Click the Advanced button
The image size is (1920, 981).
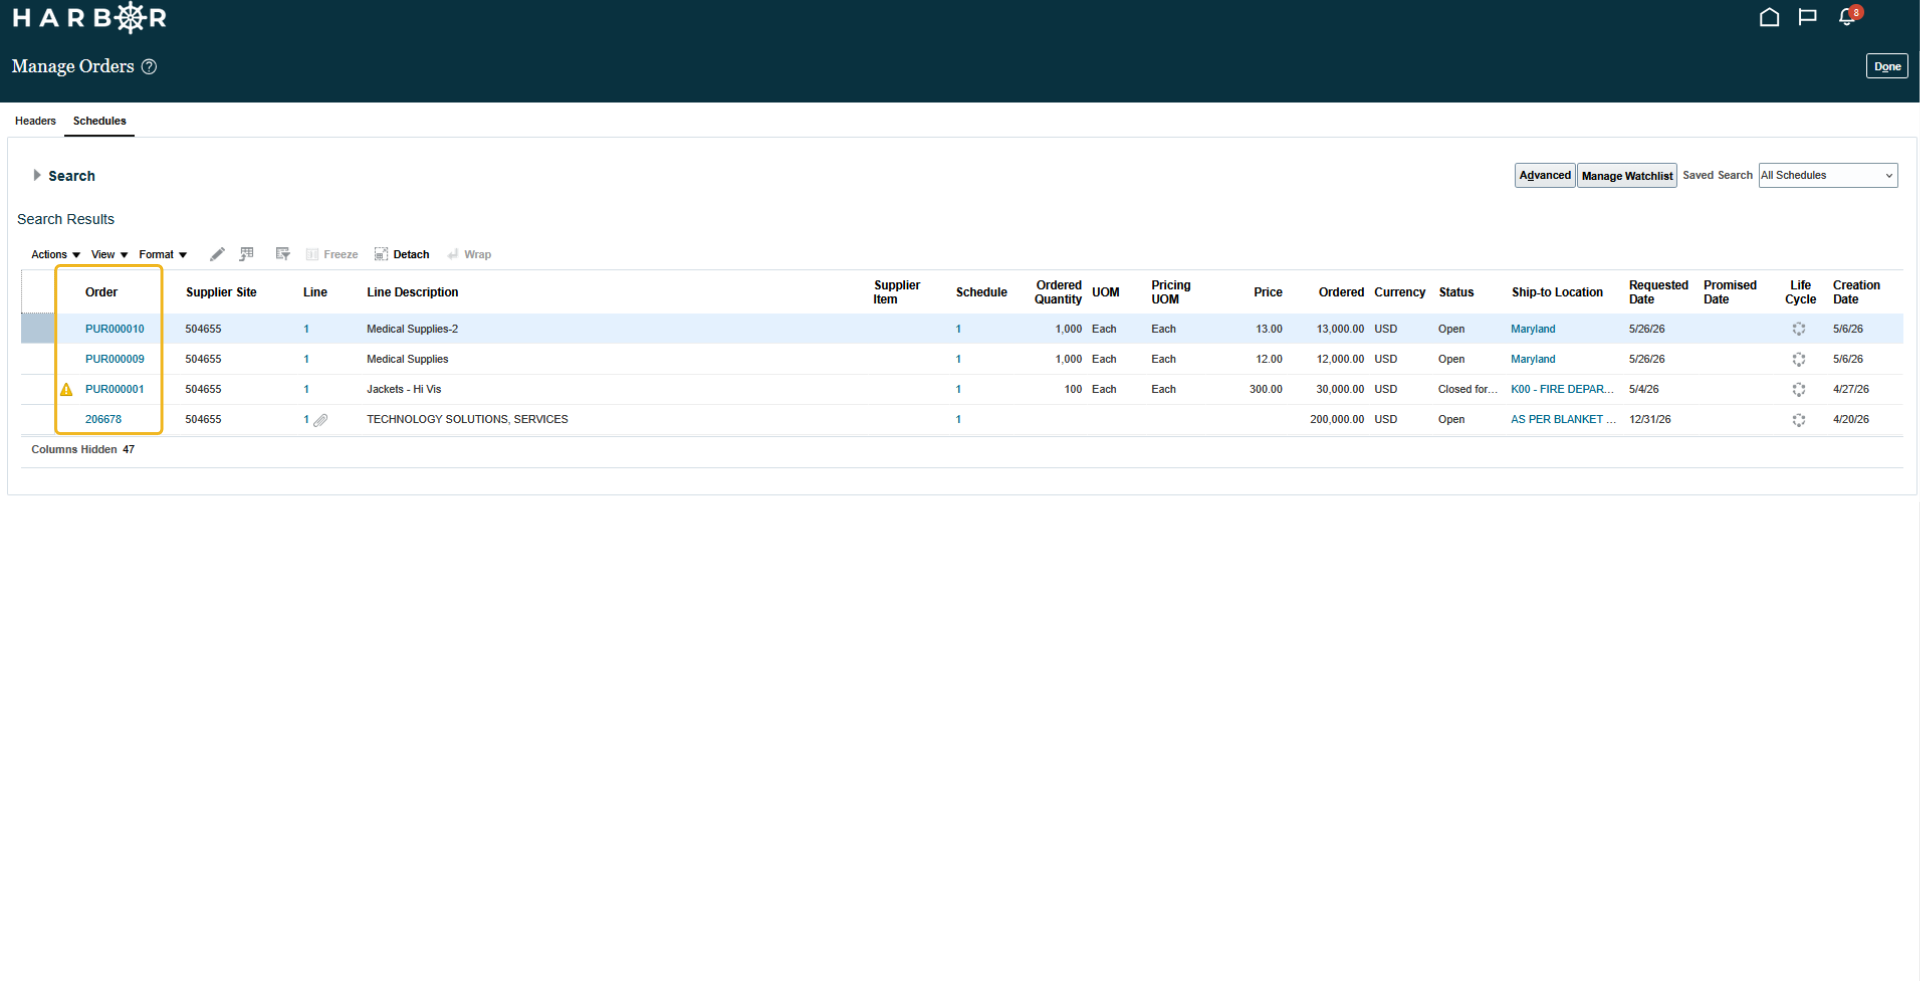tap(1545, 176)
